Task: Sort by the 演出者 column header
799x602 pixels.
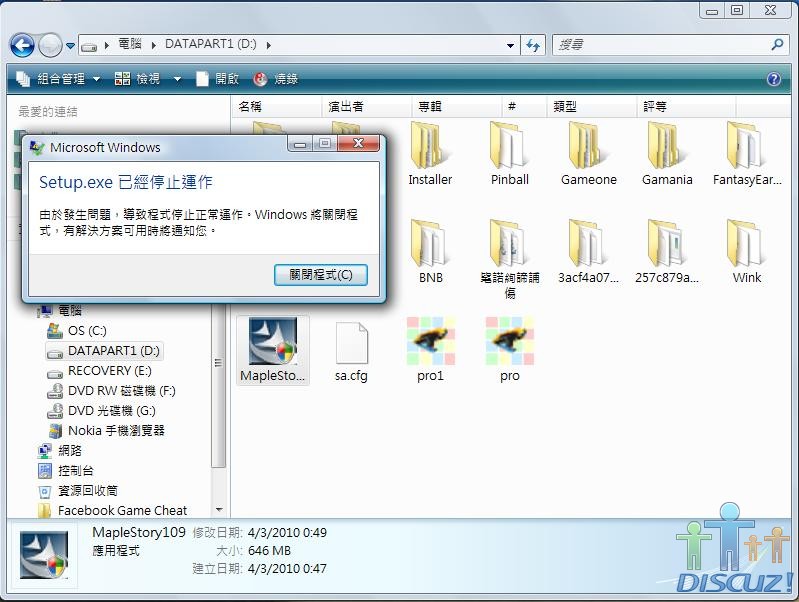Action: [x=367, y=107]
